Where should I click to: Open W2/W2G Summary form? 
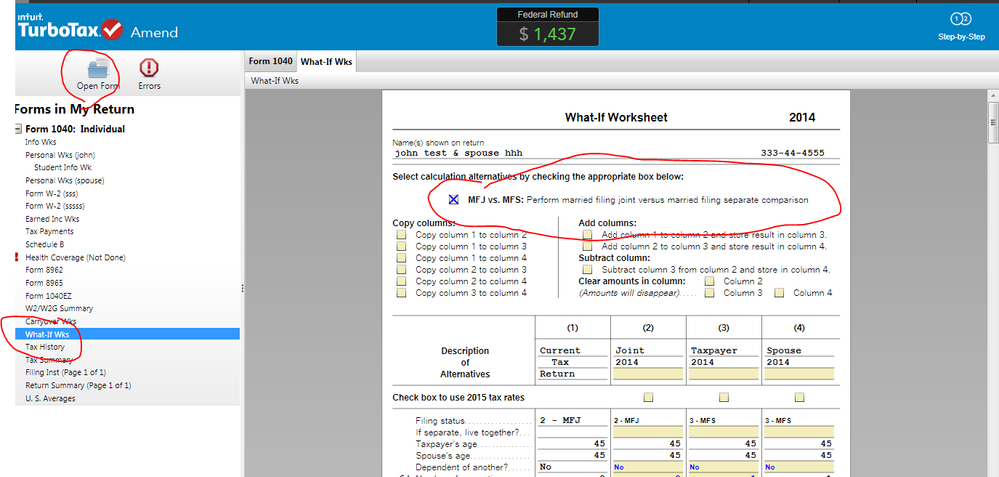tap(59, 308)
